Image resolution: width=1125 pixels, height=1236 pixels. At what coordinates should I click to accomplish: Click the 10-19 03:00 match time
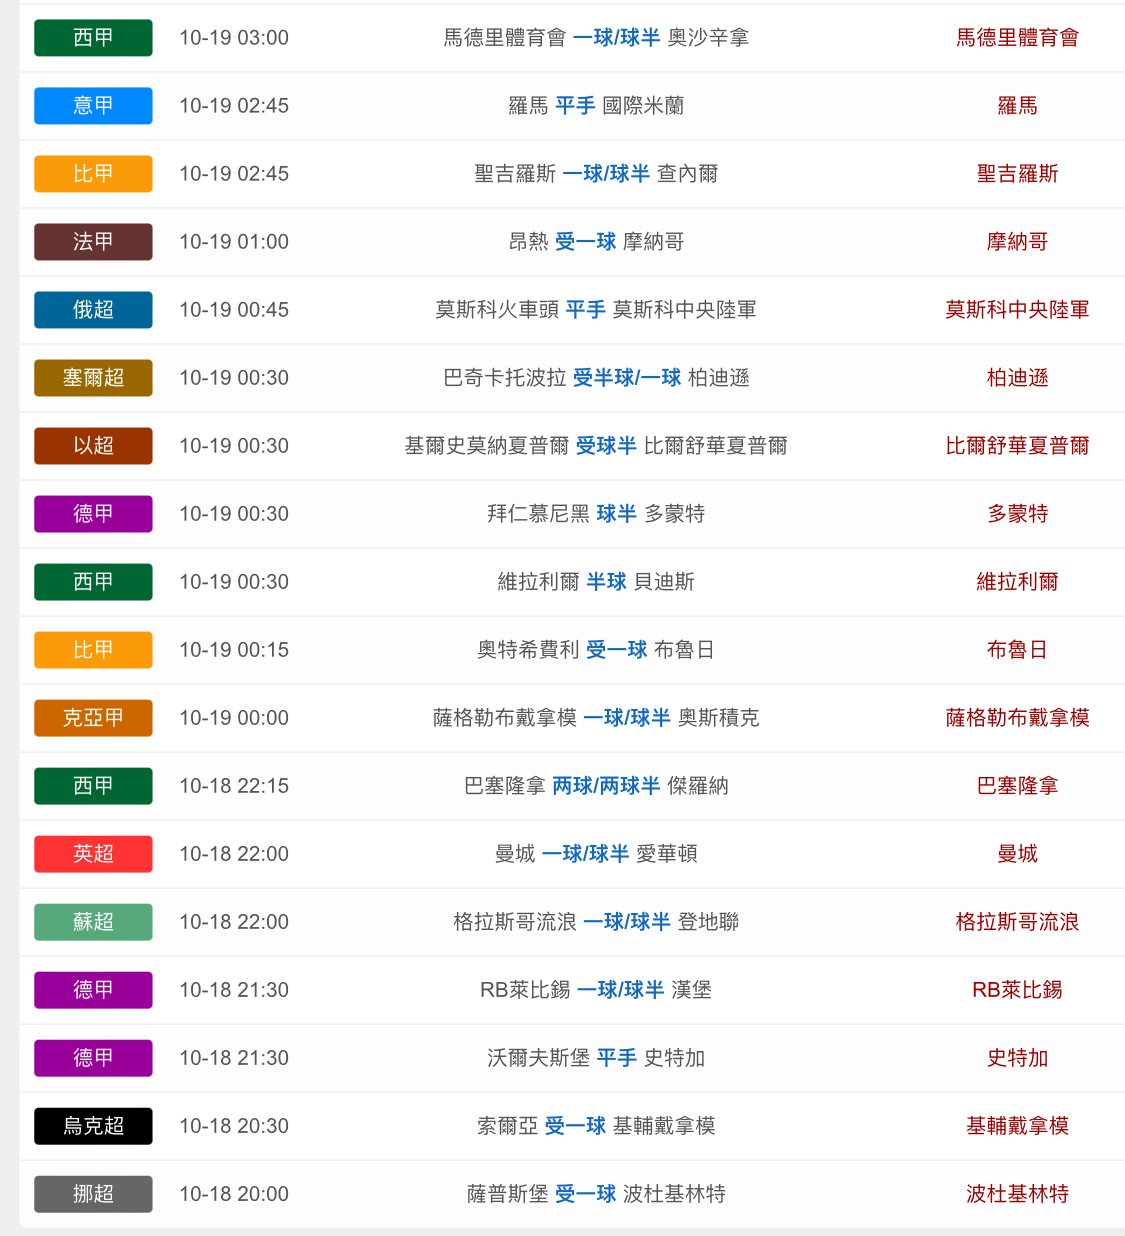click(234, 38)
